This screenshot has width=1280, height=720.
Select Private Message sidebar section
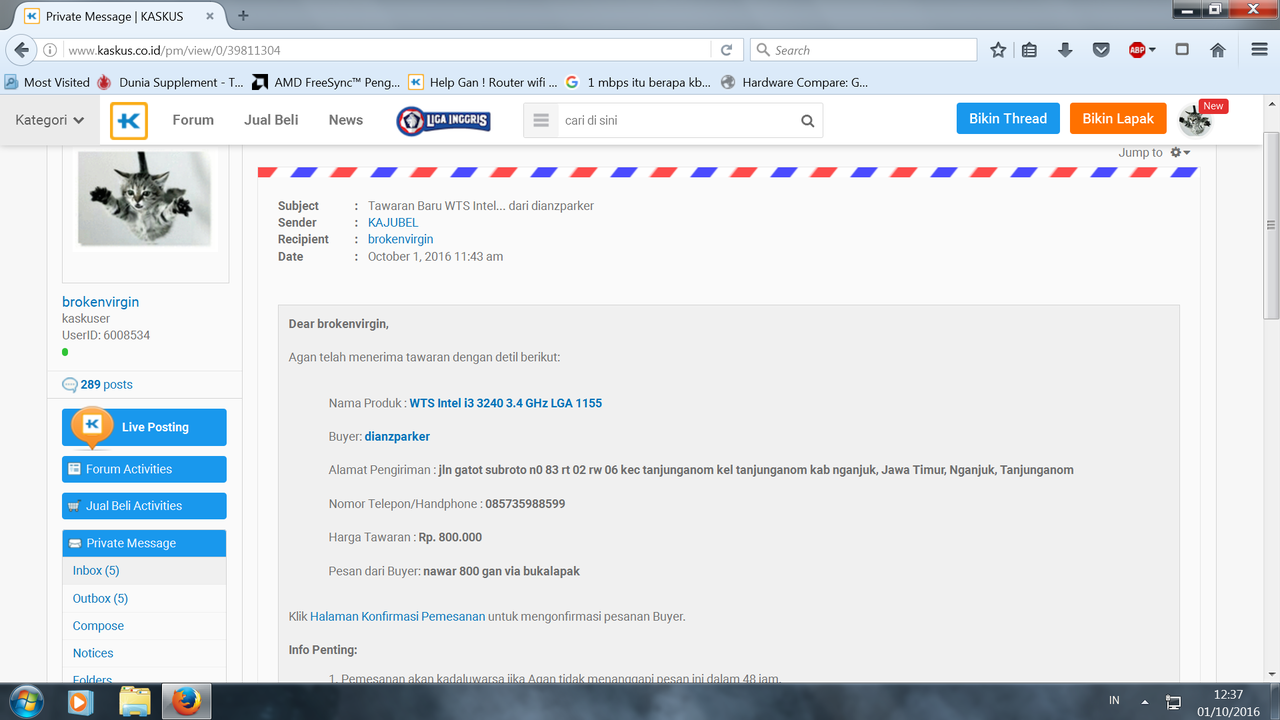pyautogui.click(x=144, y=543)
